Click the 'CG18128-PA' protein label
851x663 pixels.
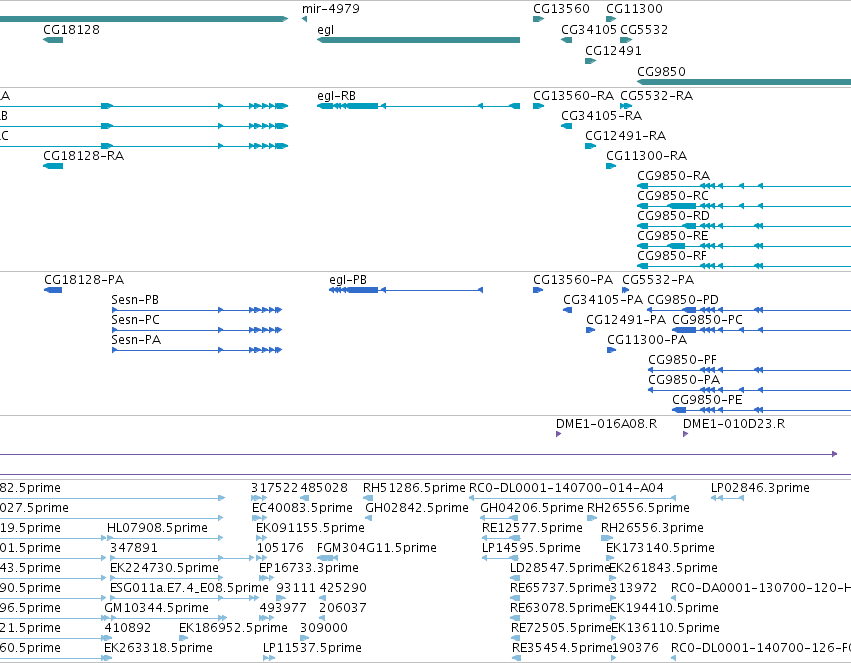(x=84, y=280)
